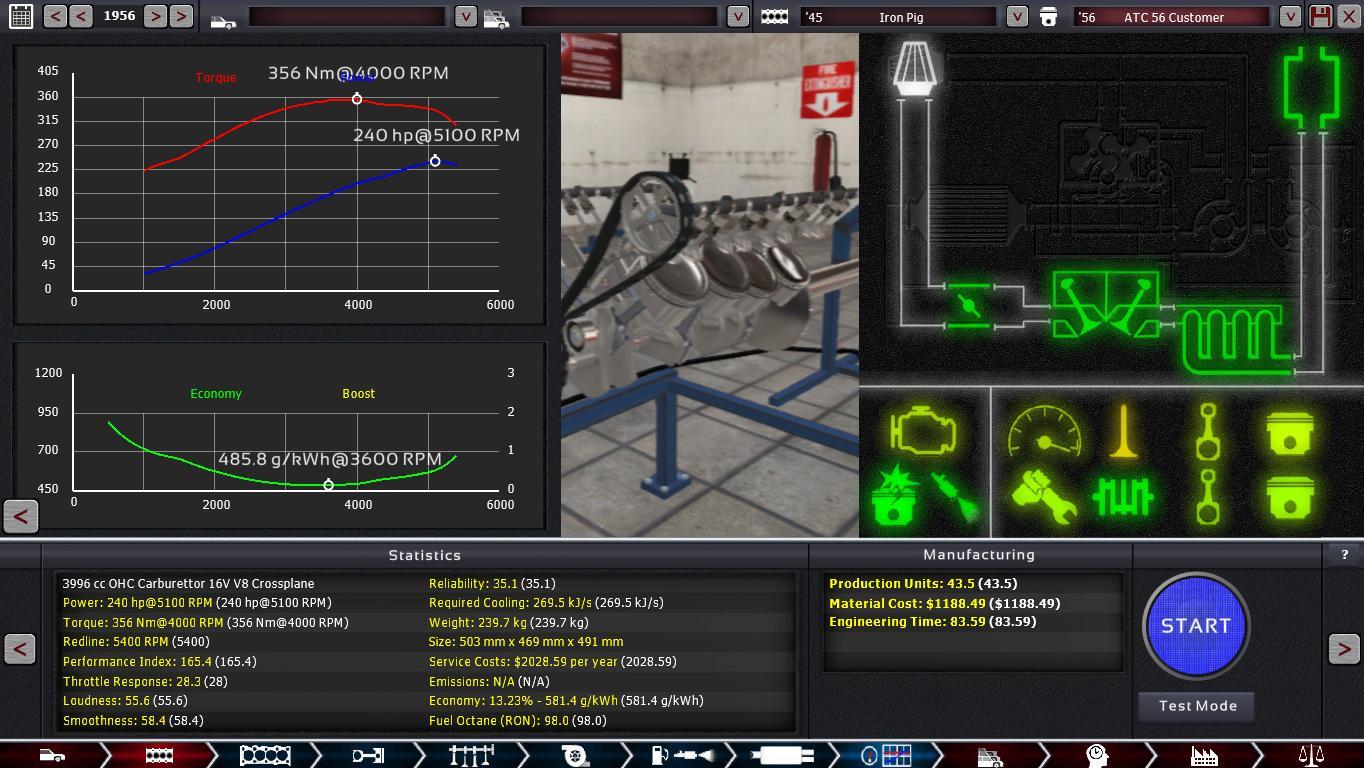Viewport: 1364px width, 768px height.
Task: Open the ATC 56 Customer variant dropdown
Action: 1290,16
